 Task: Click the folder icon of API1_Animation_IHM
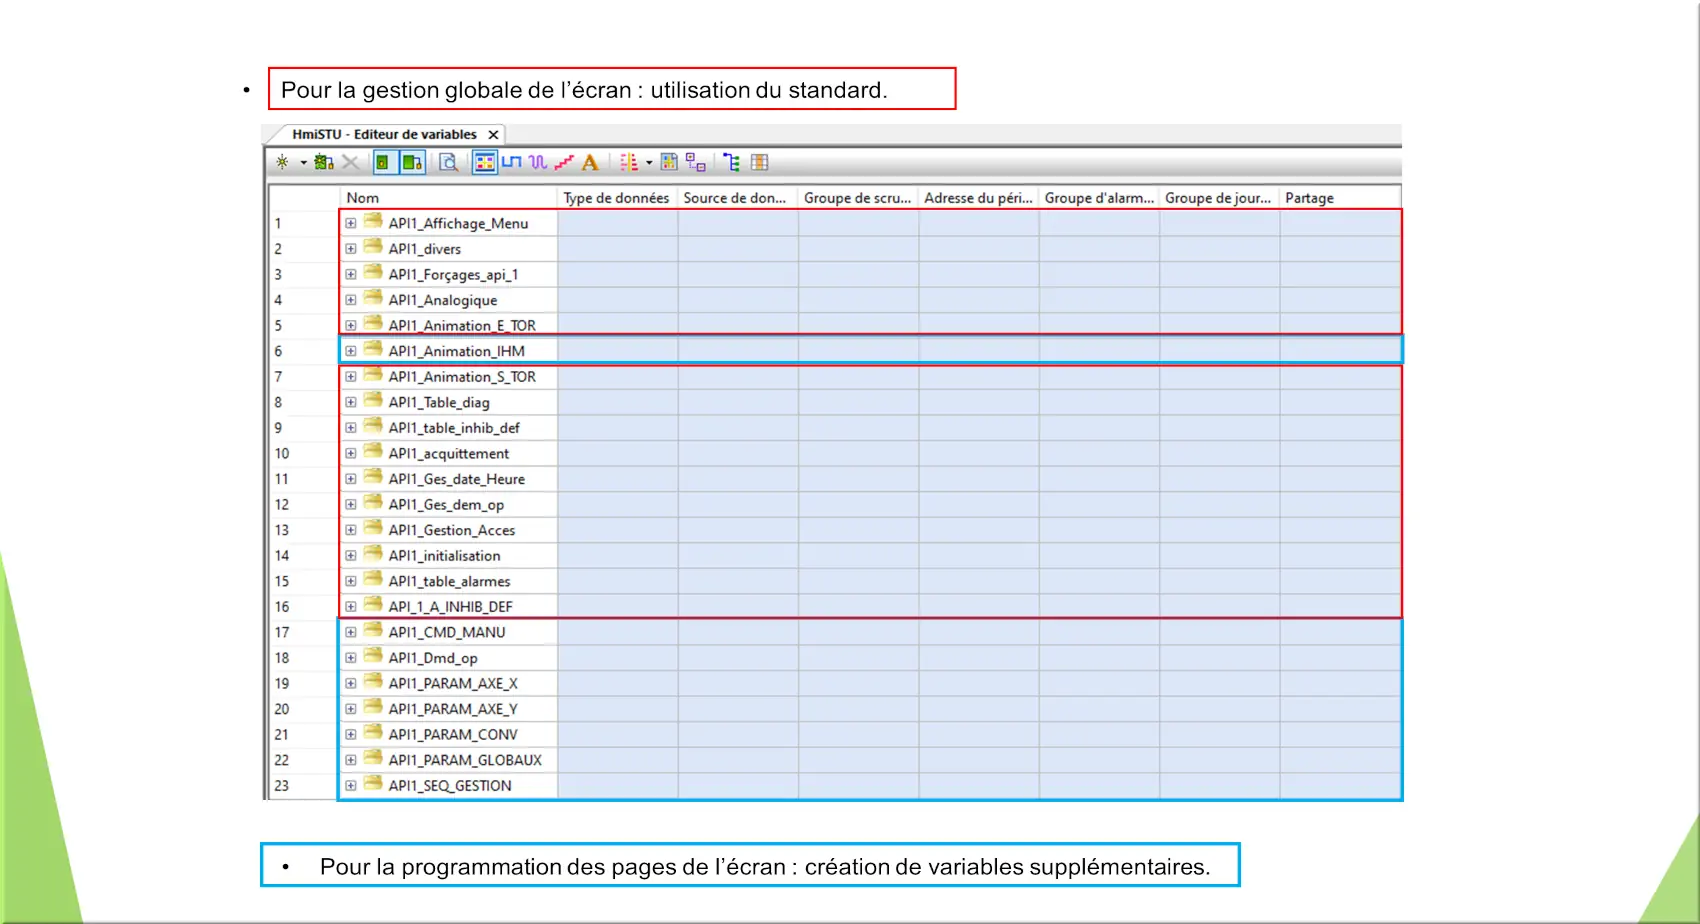[x=373, y=349]
